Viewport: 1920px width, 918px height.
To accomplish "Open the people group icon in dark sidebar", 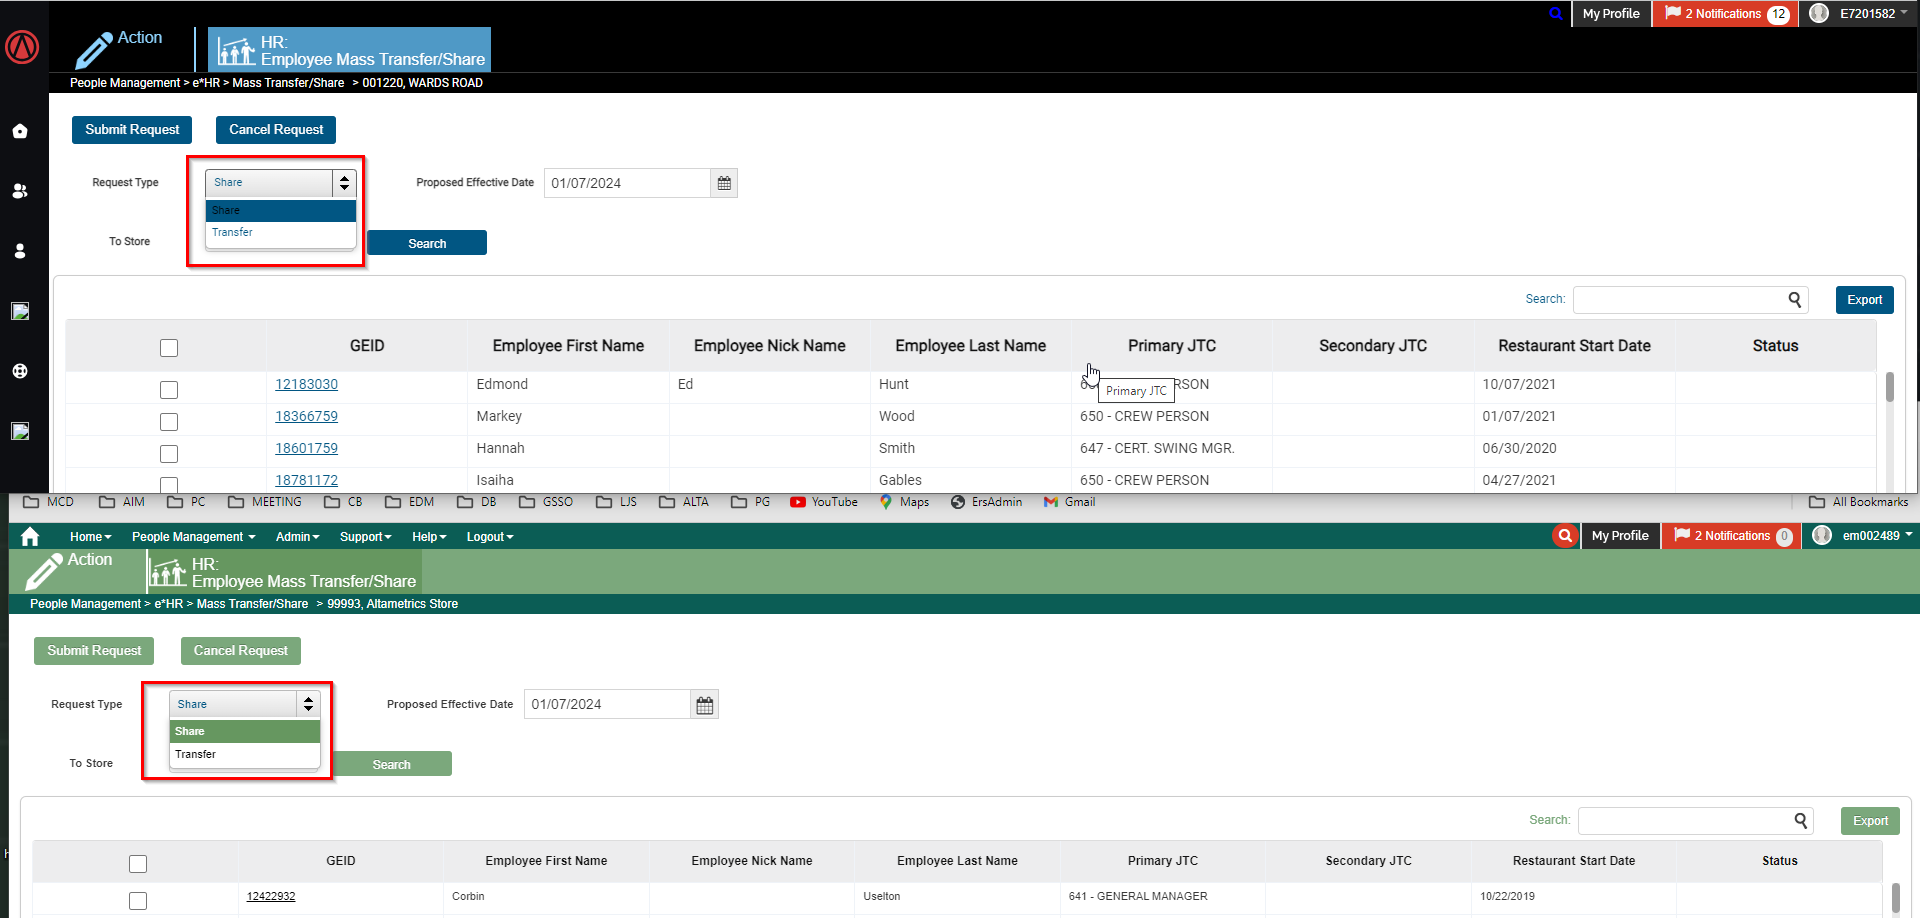I will pyautogui.click(x=20, y=191).
